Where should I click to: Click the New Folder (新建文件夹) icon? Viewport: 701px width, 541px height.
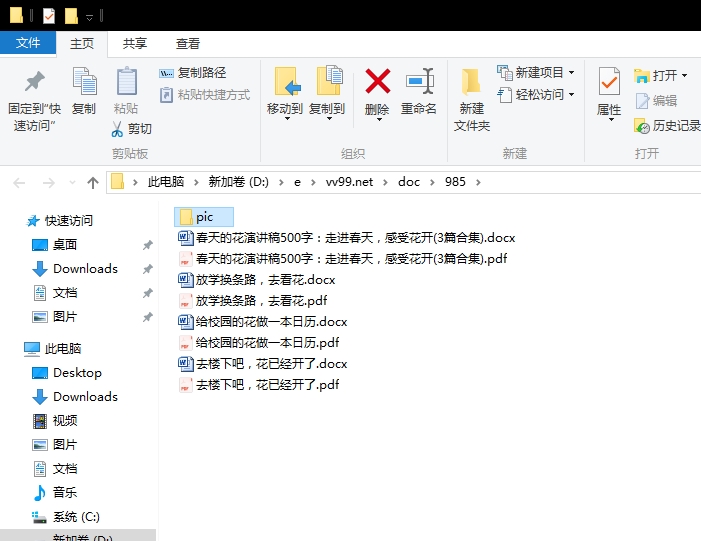[x=471, y=82]
